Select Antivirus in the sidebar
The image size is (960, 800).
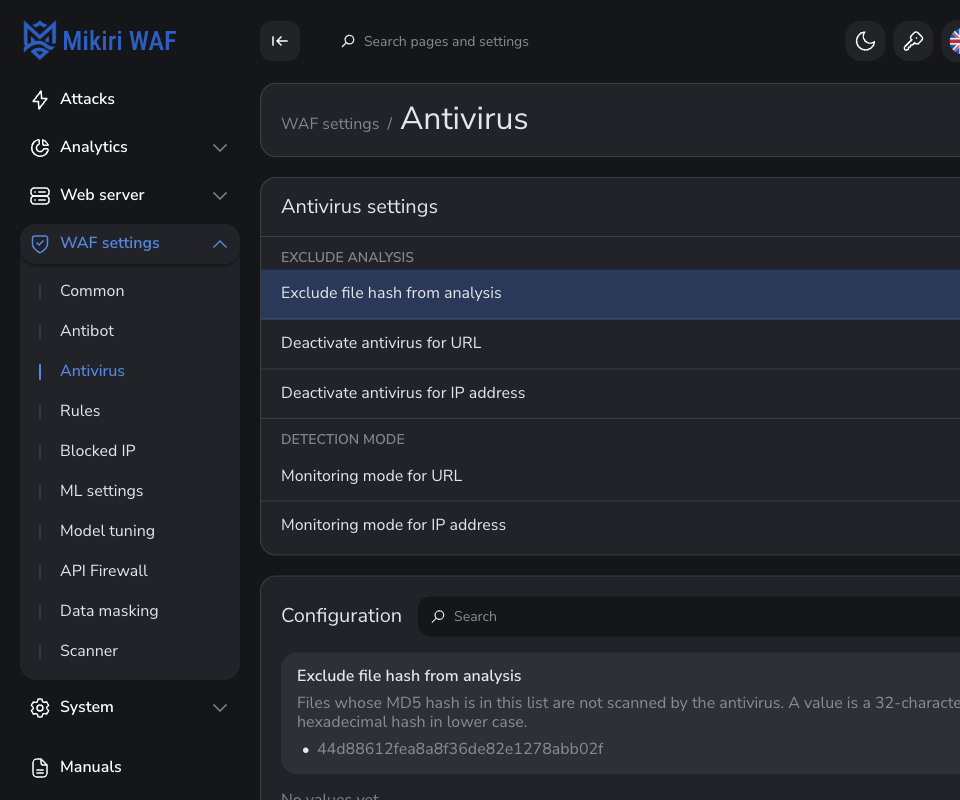click(92, 371)
